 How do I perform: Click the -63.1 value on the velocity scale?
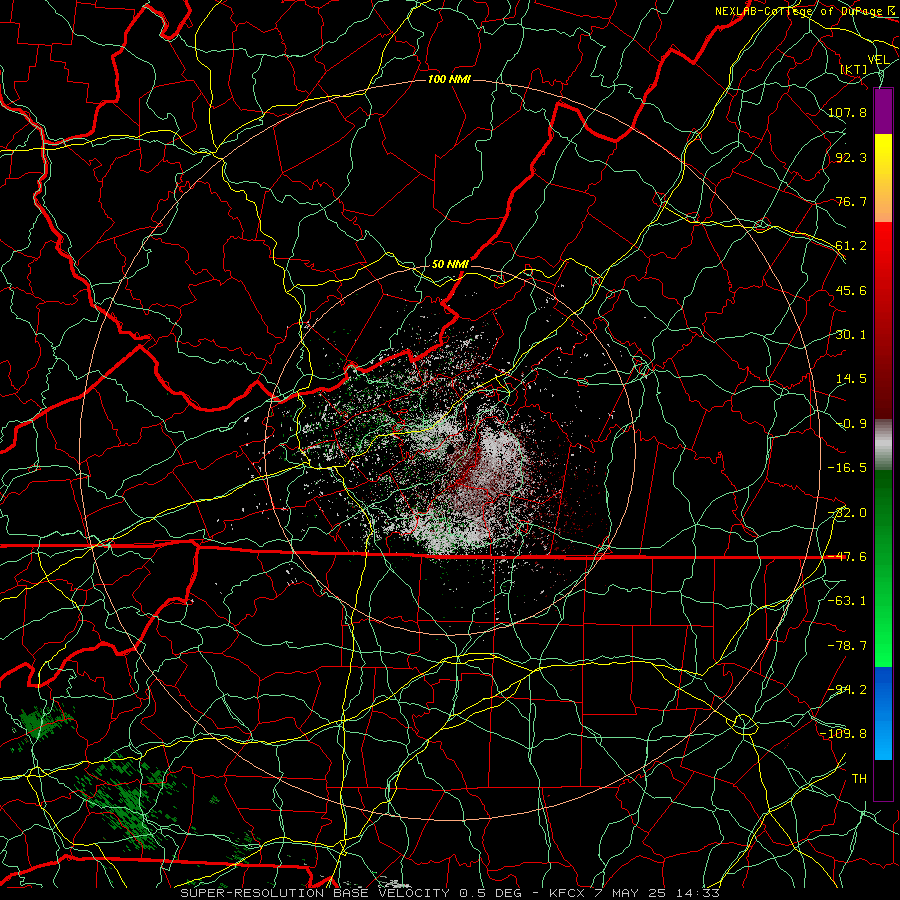coord(847,601)
